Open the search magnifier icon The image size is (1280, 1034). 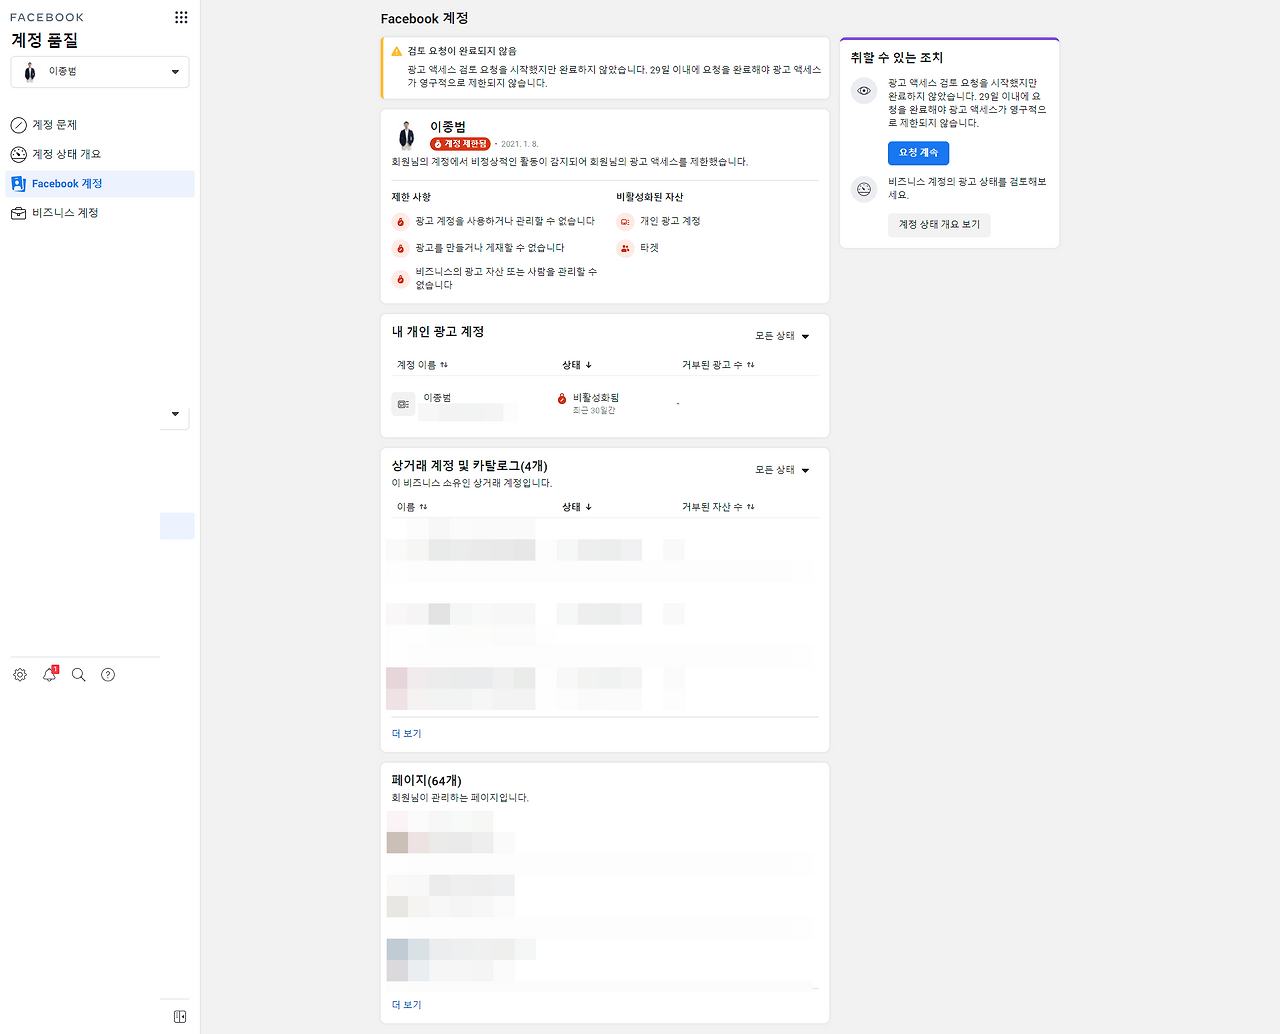tap(79, 675)
